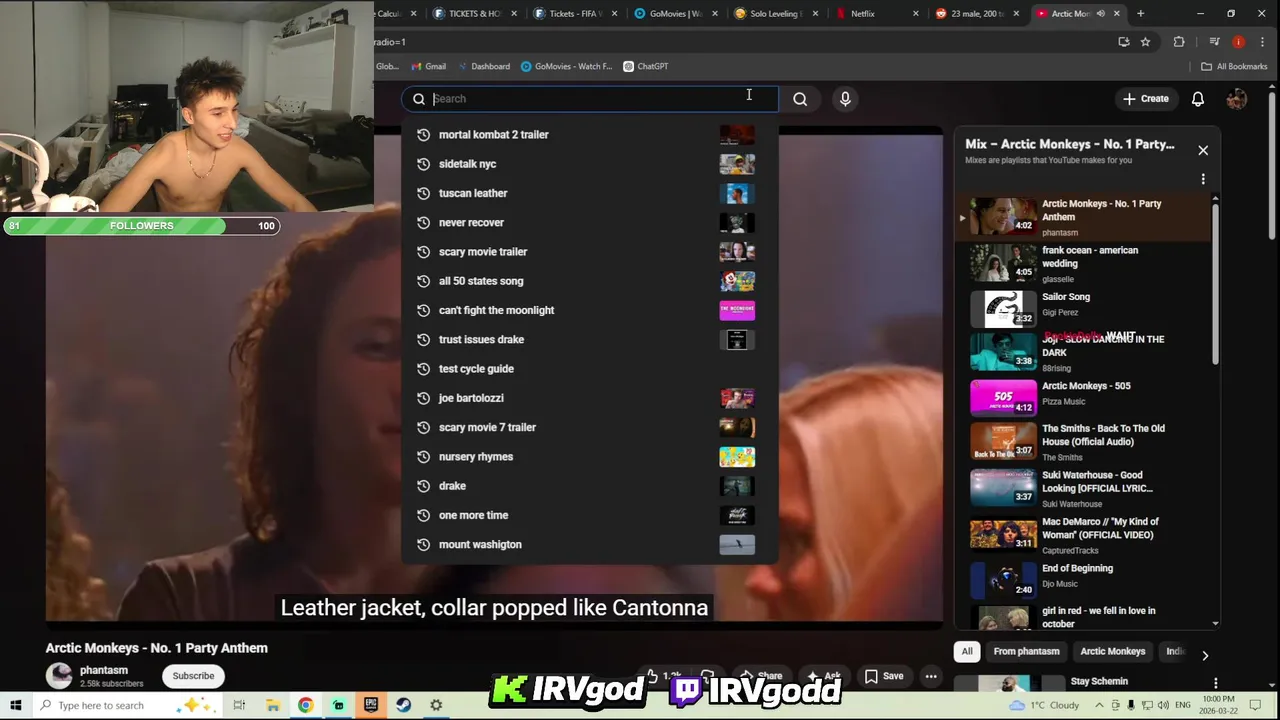
Task: Select 'all 50 states song' suggestion
Action: click(590, 281)
